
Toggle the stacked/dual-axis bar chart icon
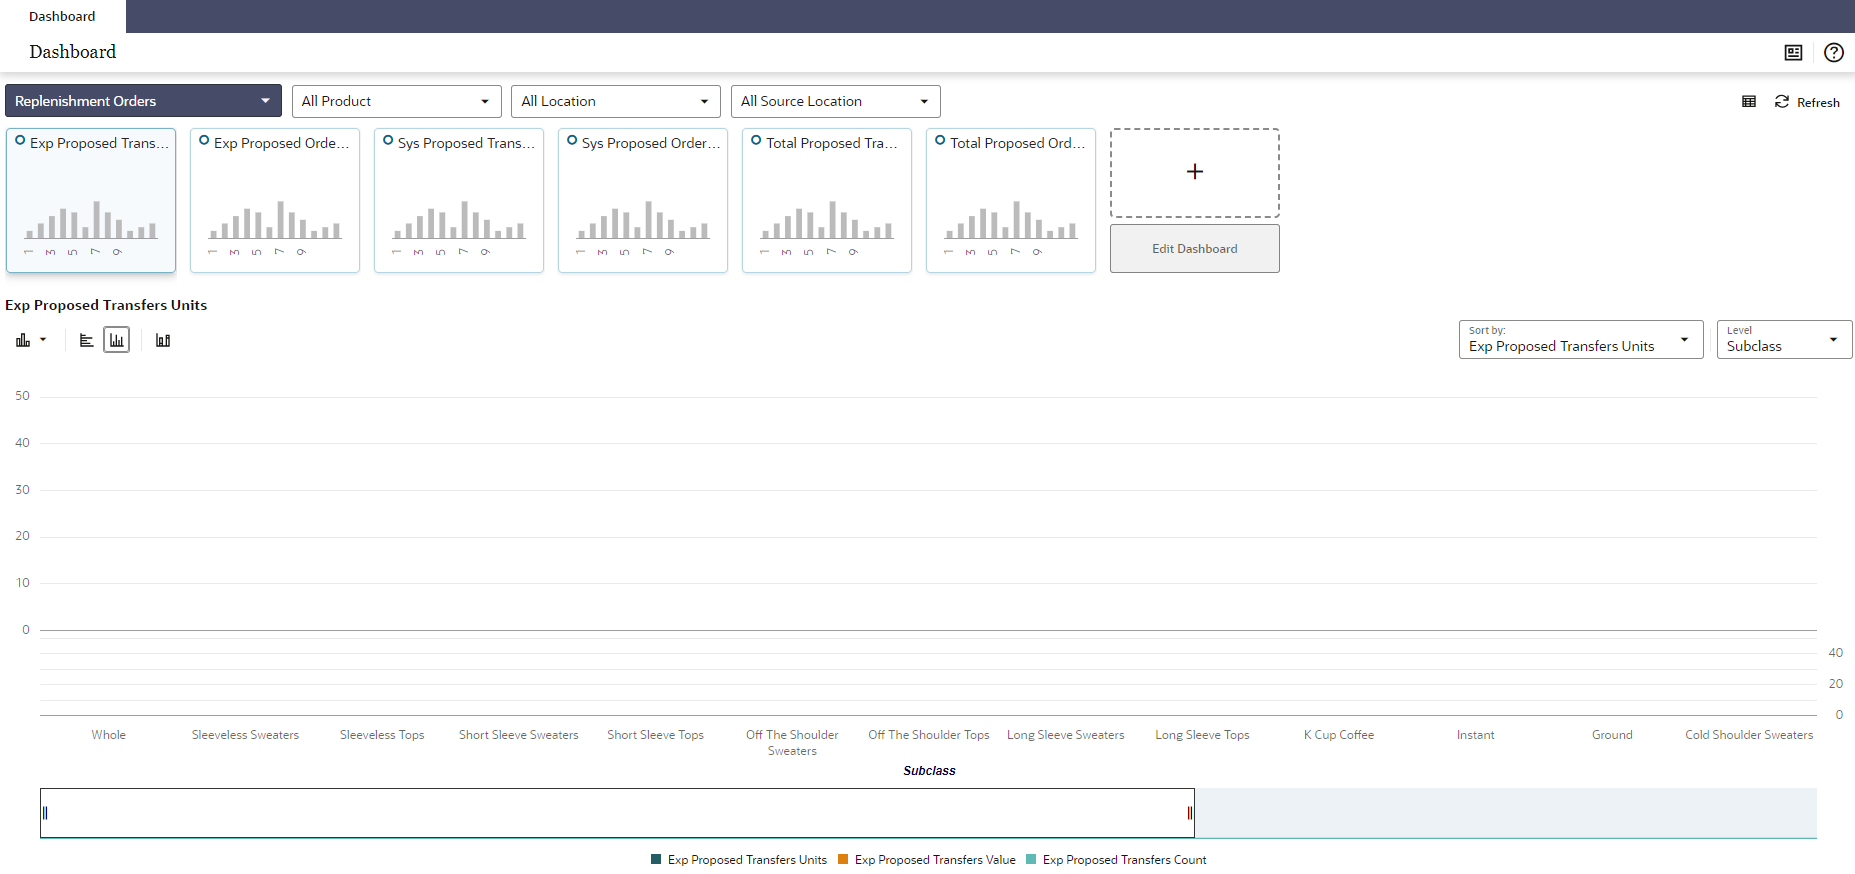point(163,341)
